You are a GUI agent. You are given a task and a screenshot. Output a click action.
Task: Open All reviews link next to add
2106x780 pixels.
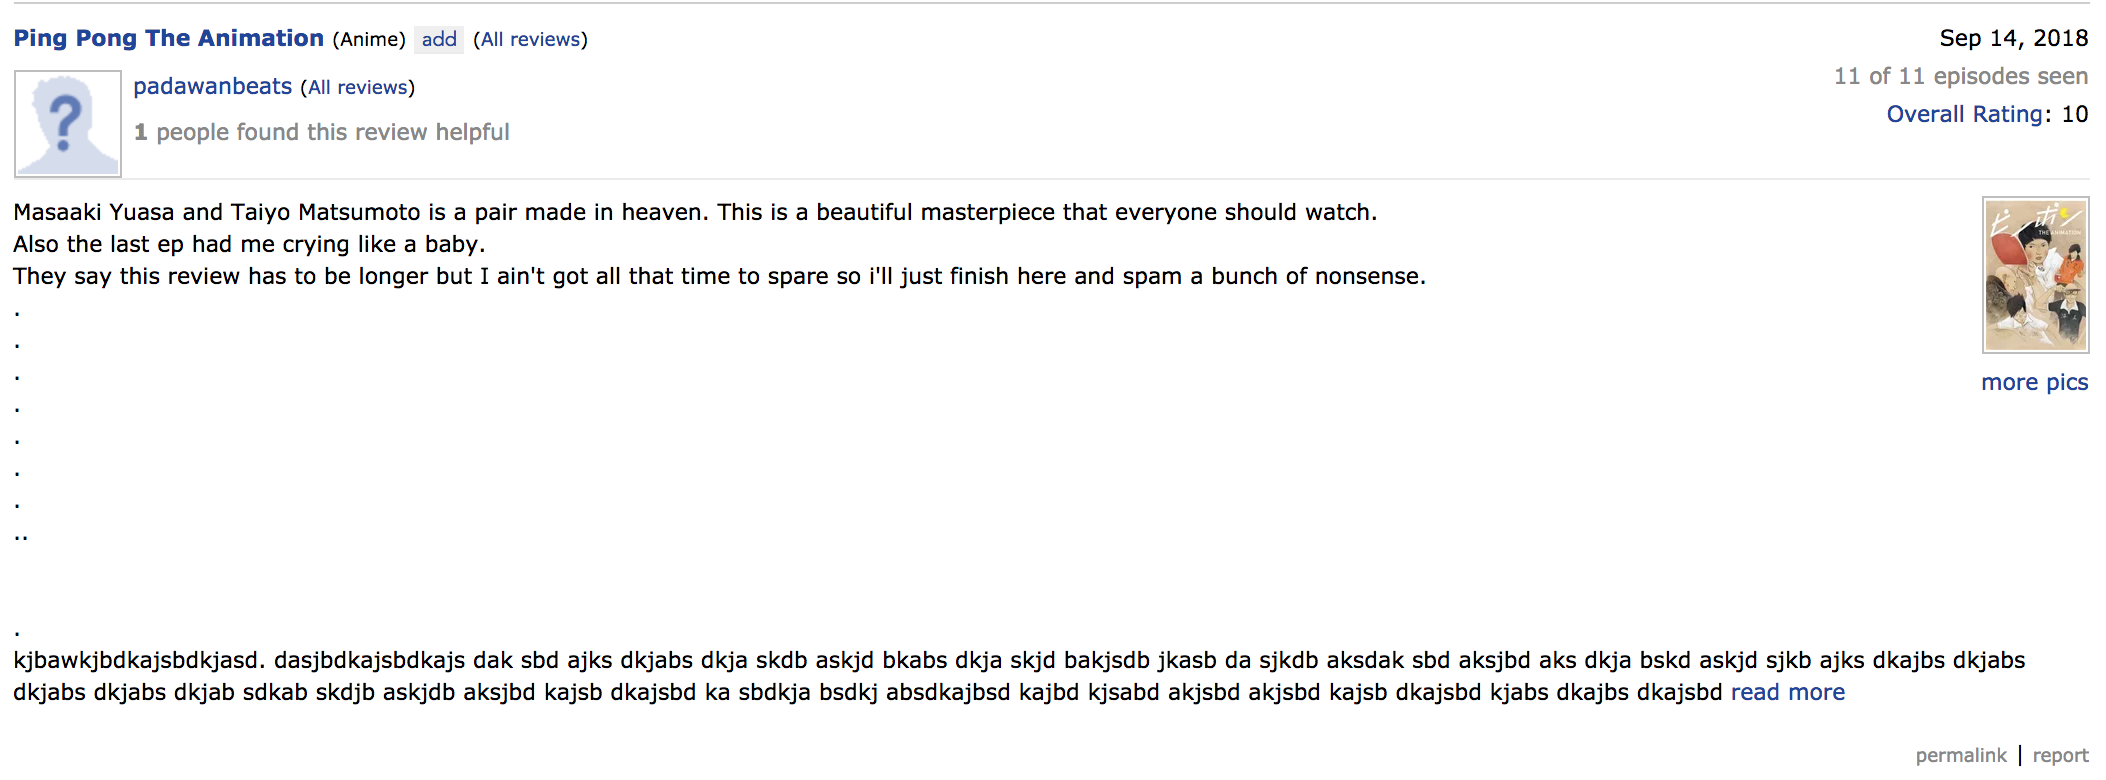pos(530,39)
